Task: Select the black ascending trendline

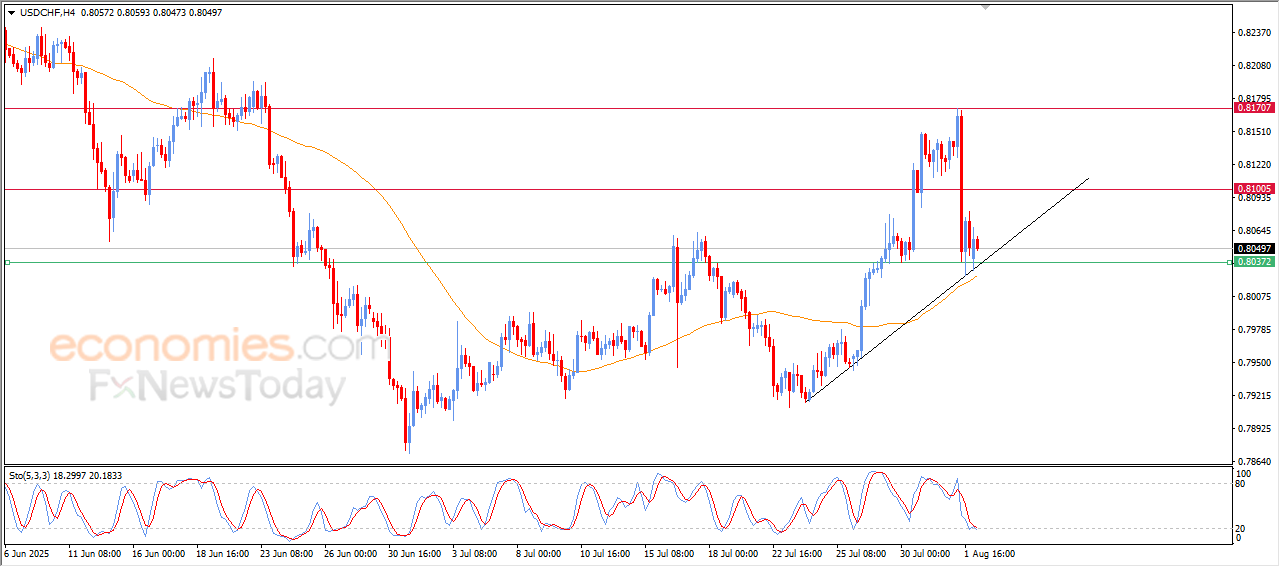Action: point(947,290)
